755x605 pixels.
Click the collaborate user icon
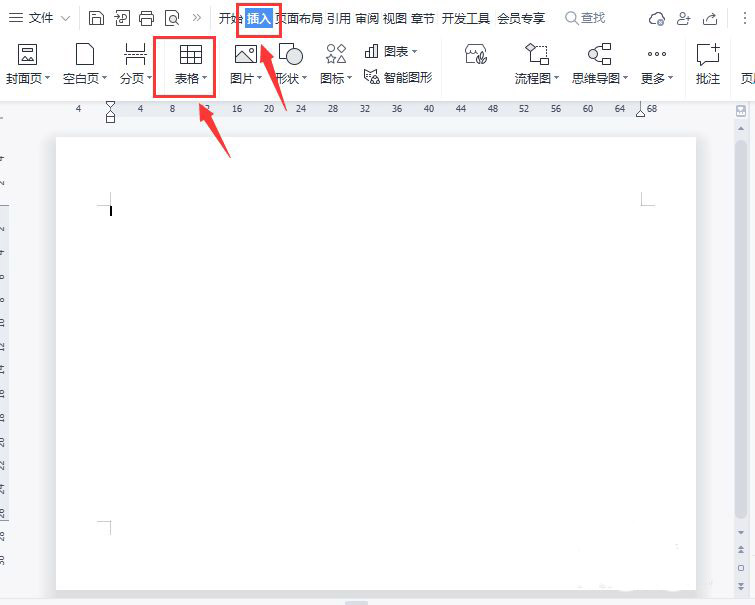tap(683, 19)
